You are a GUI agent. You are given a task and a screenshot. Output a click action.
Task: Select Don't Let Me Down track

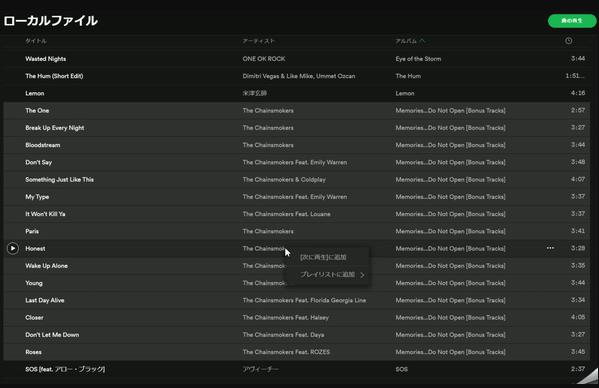(52, 335)
